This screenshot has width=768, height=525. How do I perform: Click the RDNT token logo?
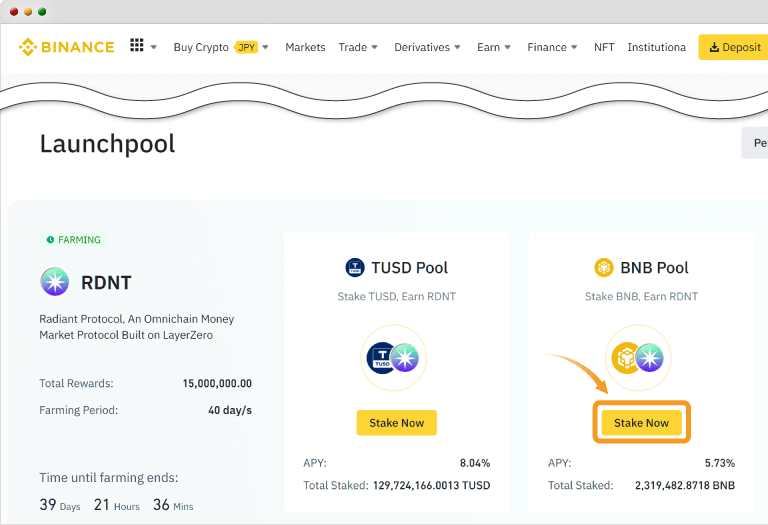[x=54, y=282]
